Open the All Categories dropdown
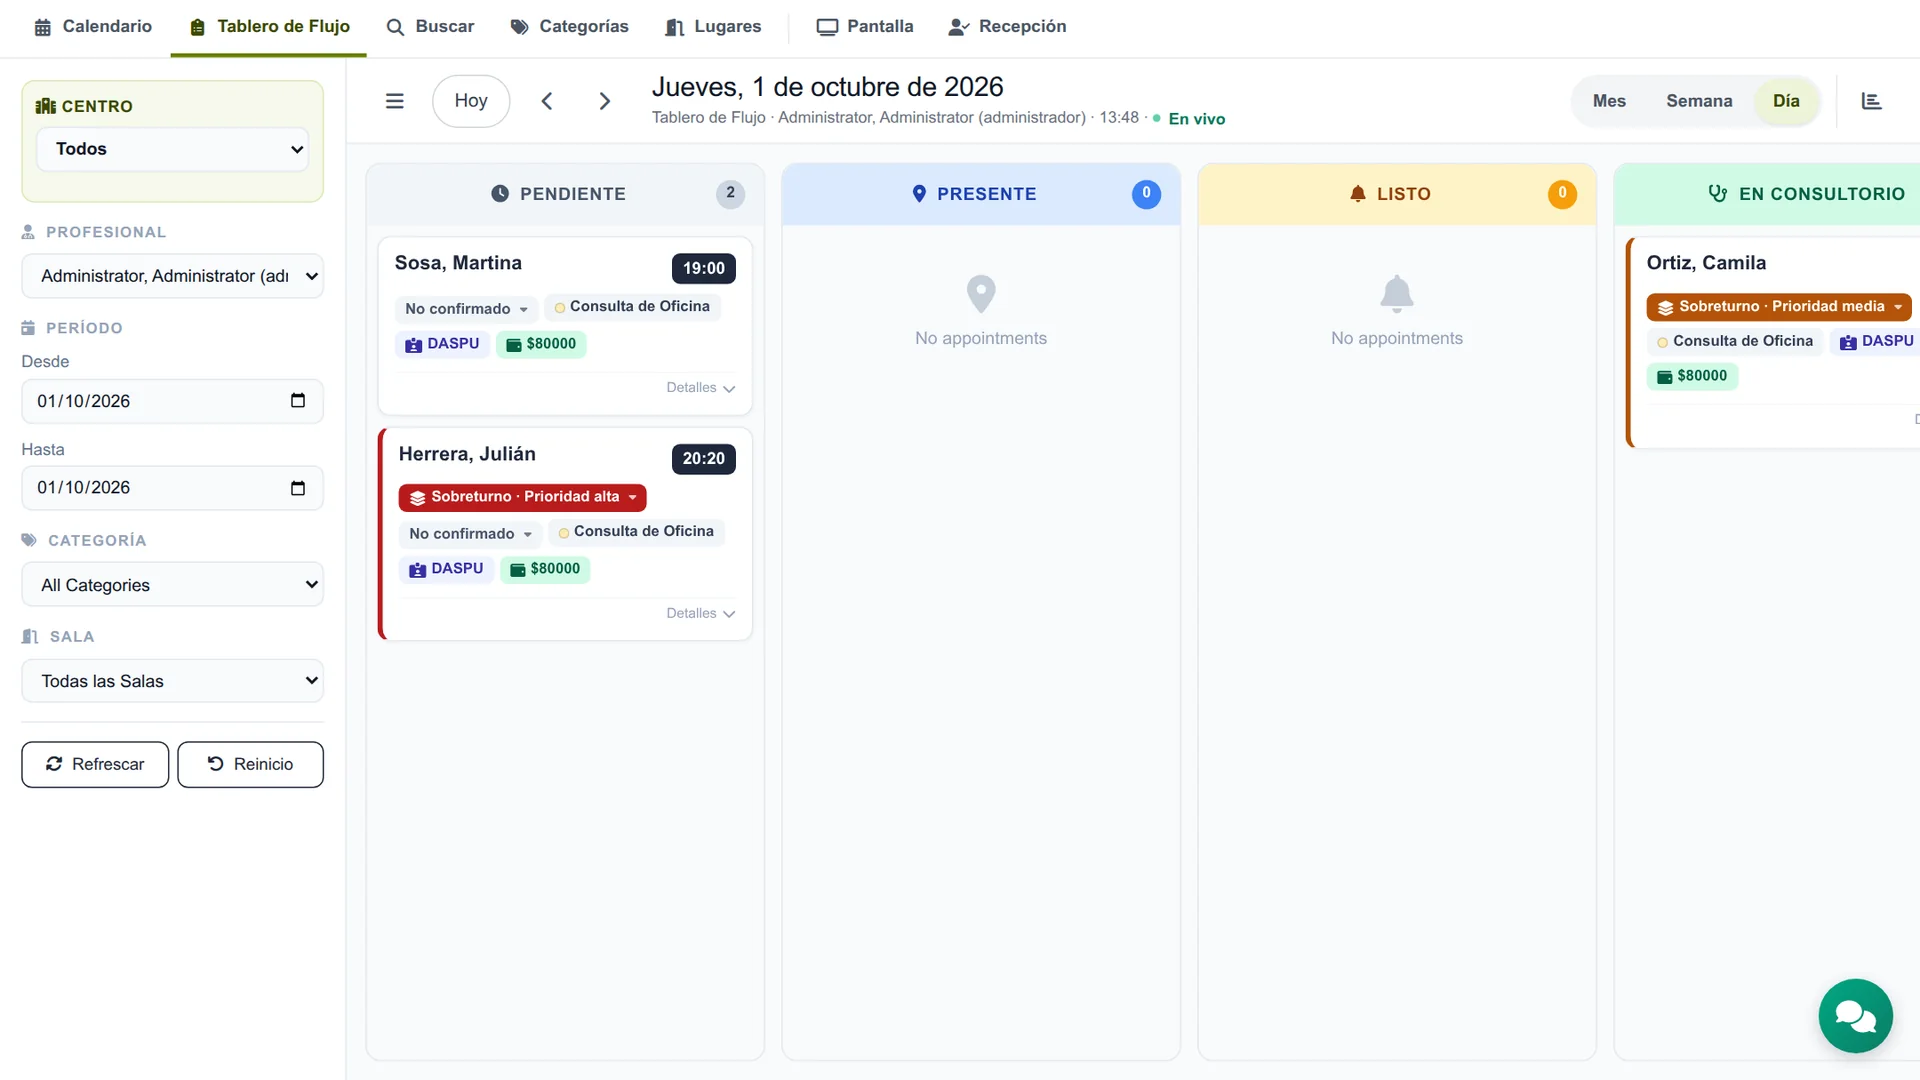Image resolution: width=1920 pixels, height=1080 pixels. 172,585
